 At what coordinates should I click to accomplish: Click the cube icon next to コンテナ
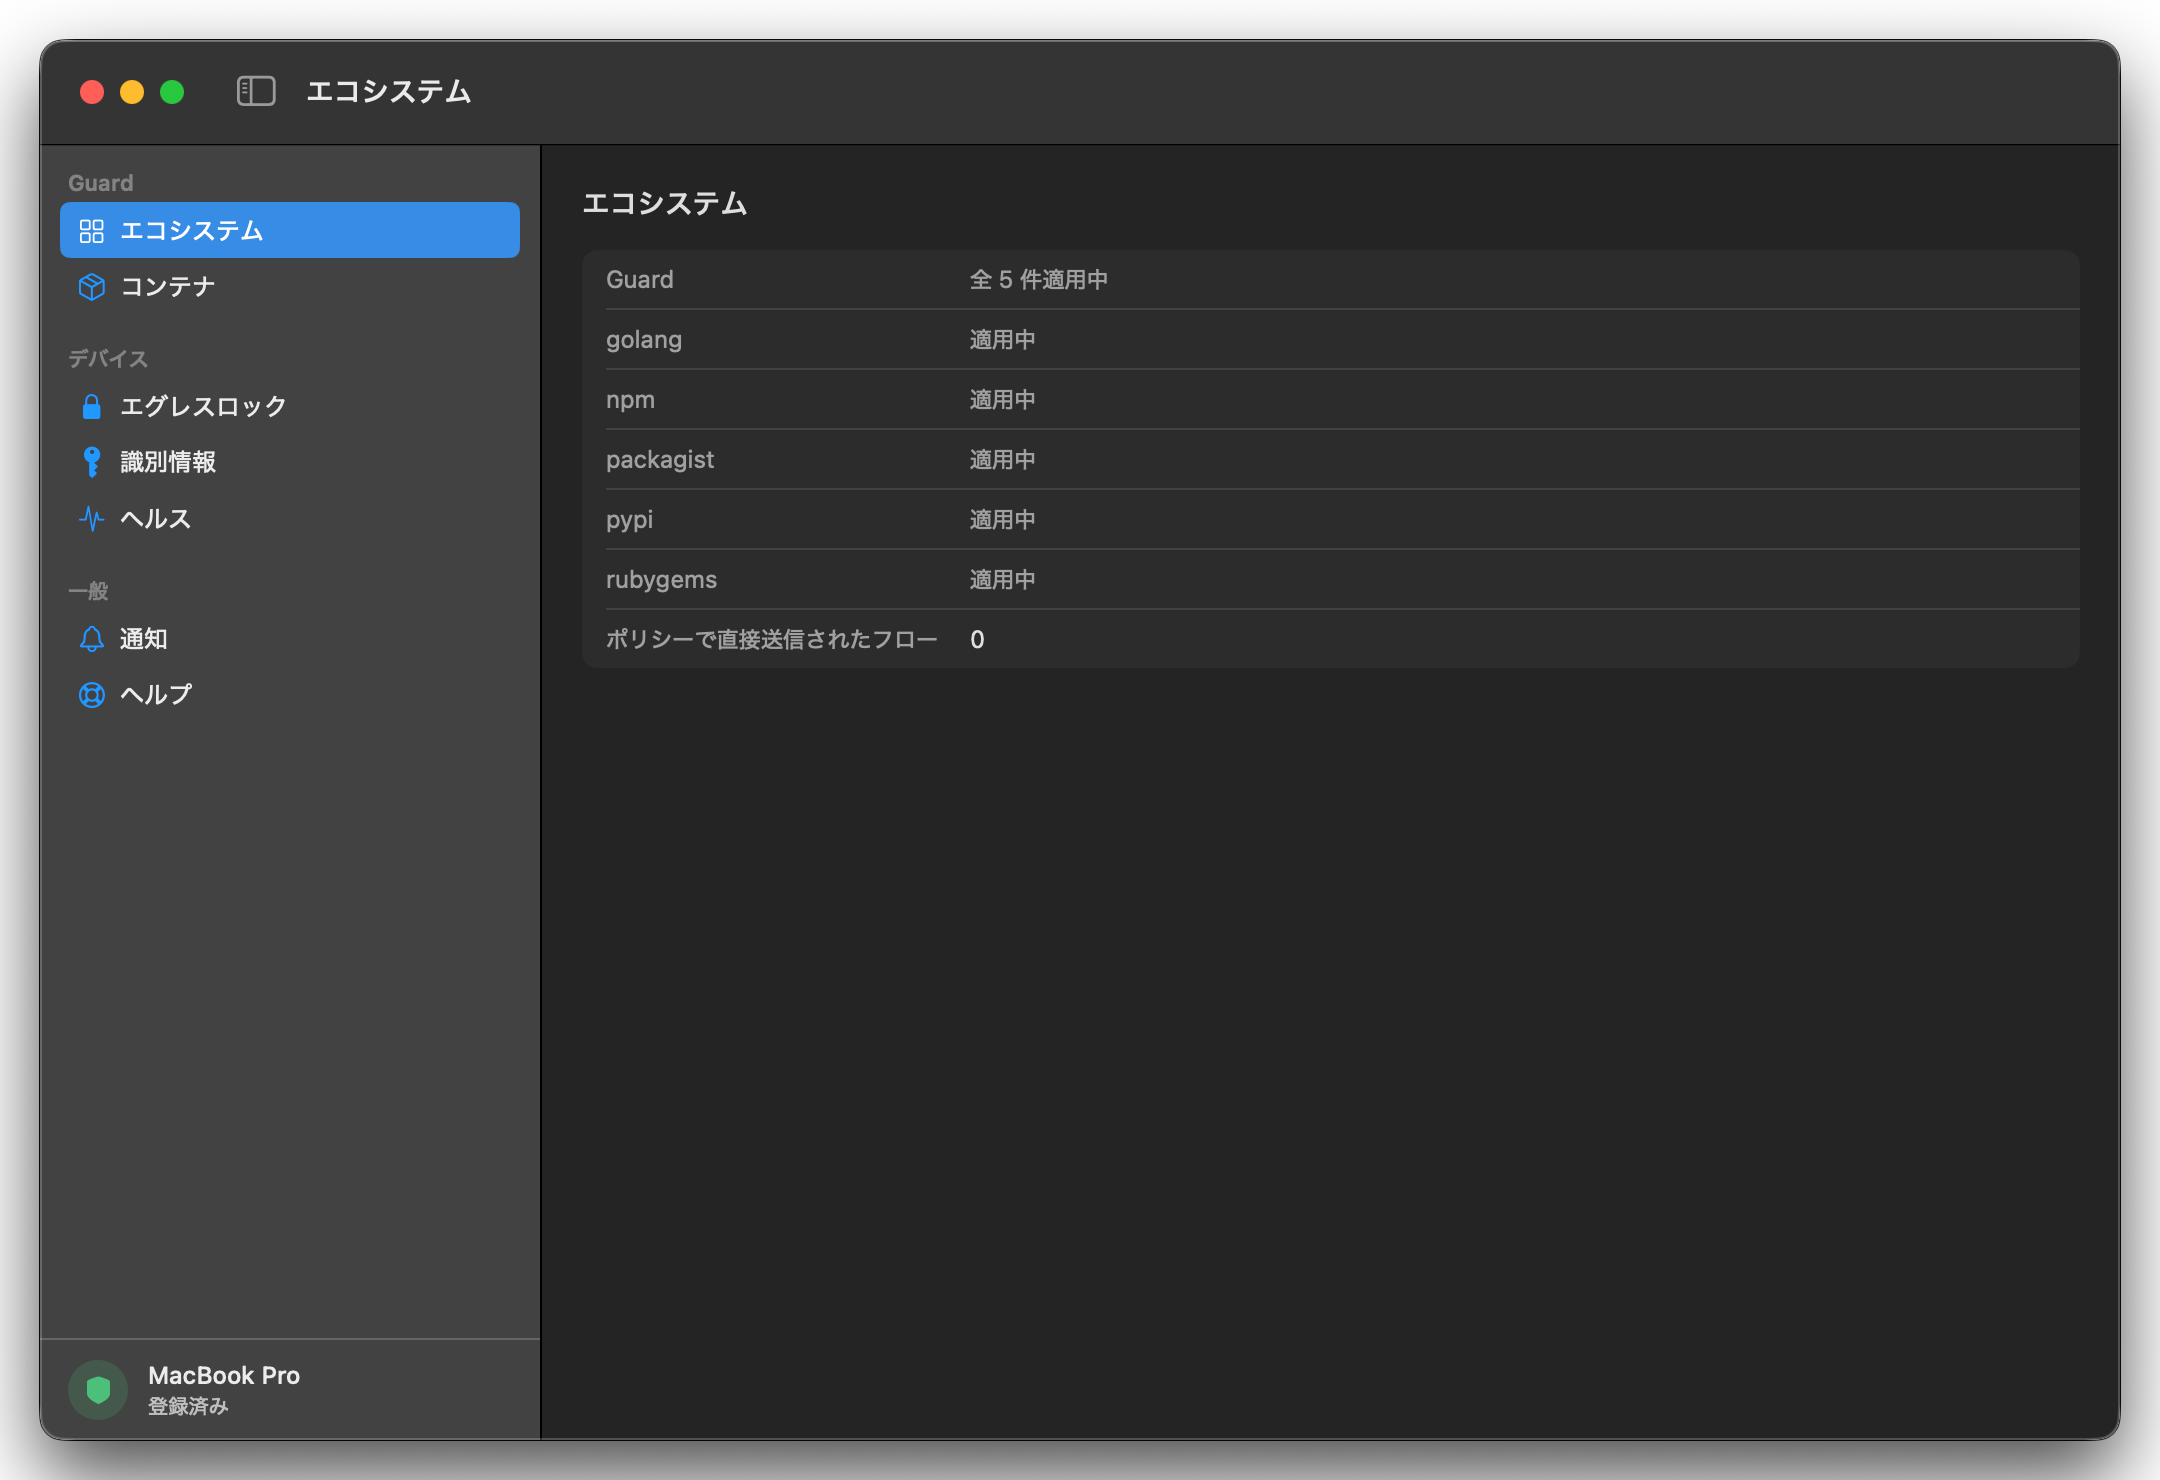click(x=92, y=287)
